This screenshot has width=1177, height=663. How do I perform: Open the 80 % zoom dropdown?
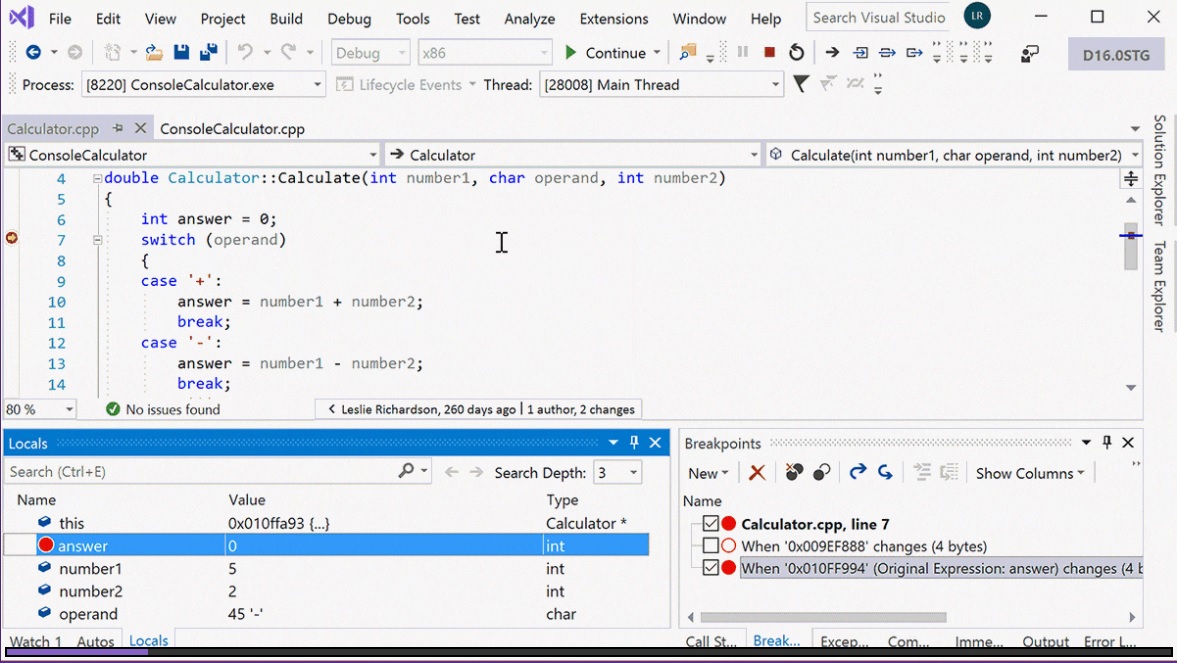tap(68, 409)
